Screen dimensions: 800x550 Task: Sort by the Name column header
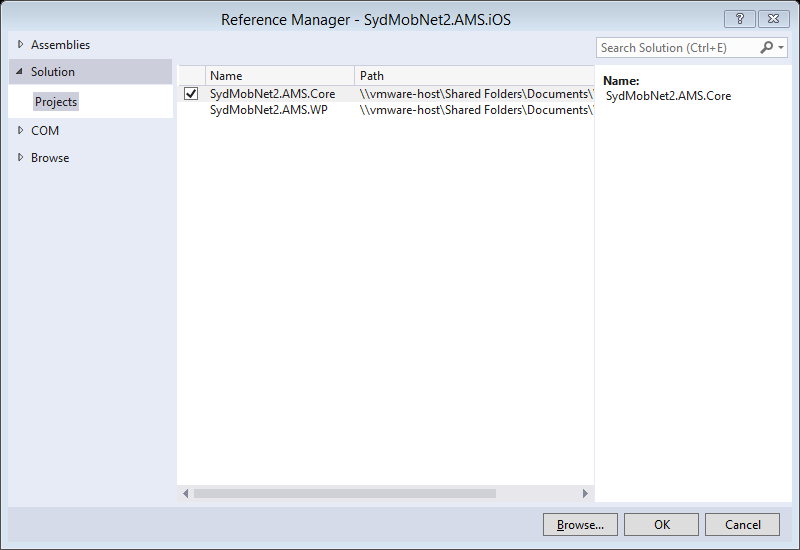(280, 76)
